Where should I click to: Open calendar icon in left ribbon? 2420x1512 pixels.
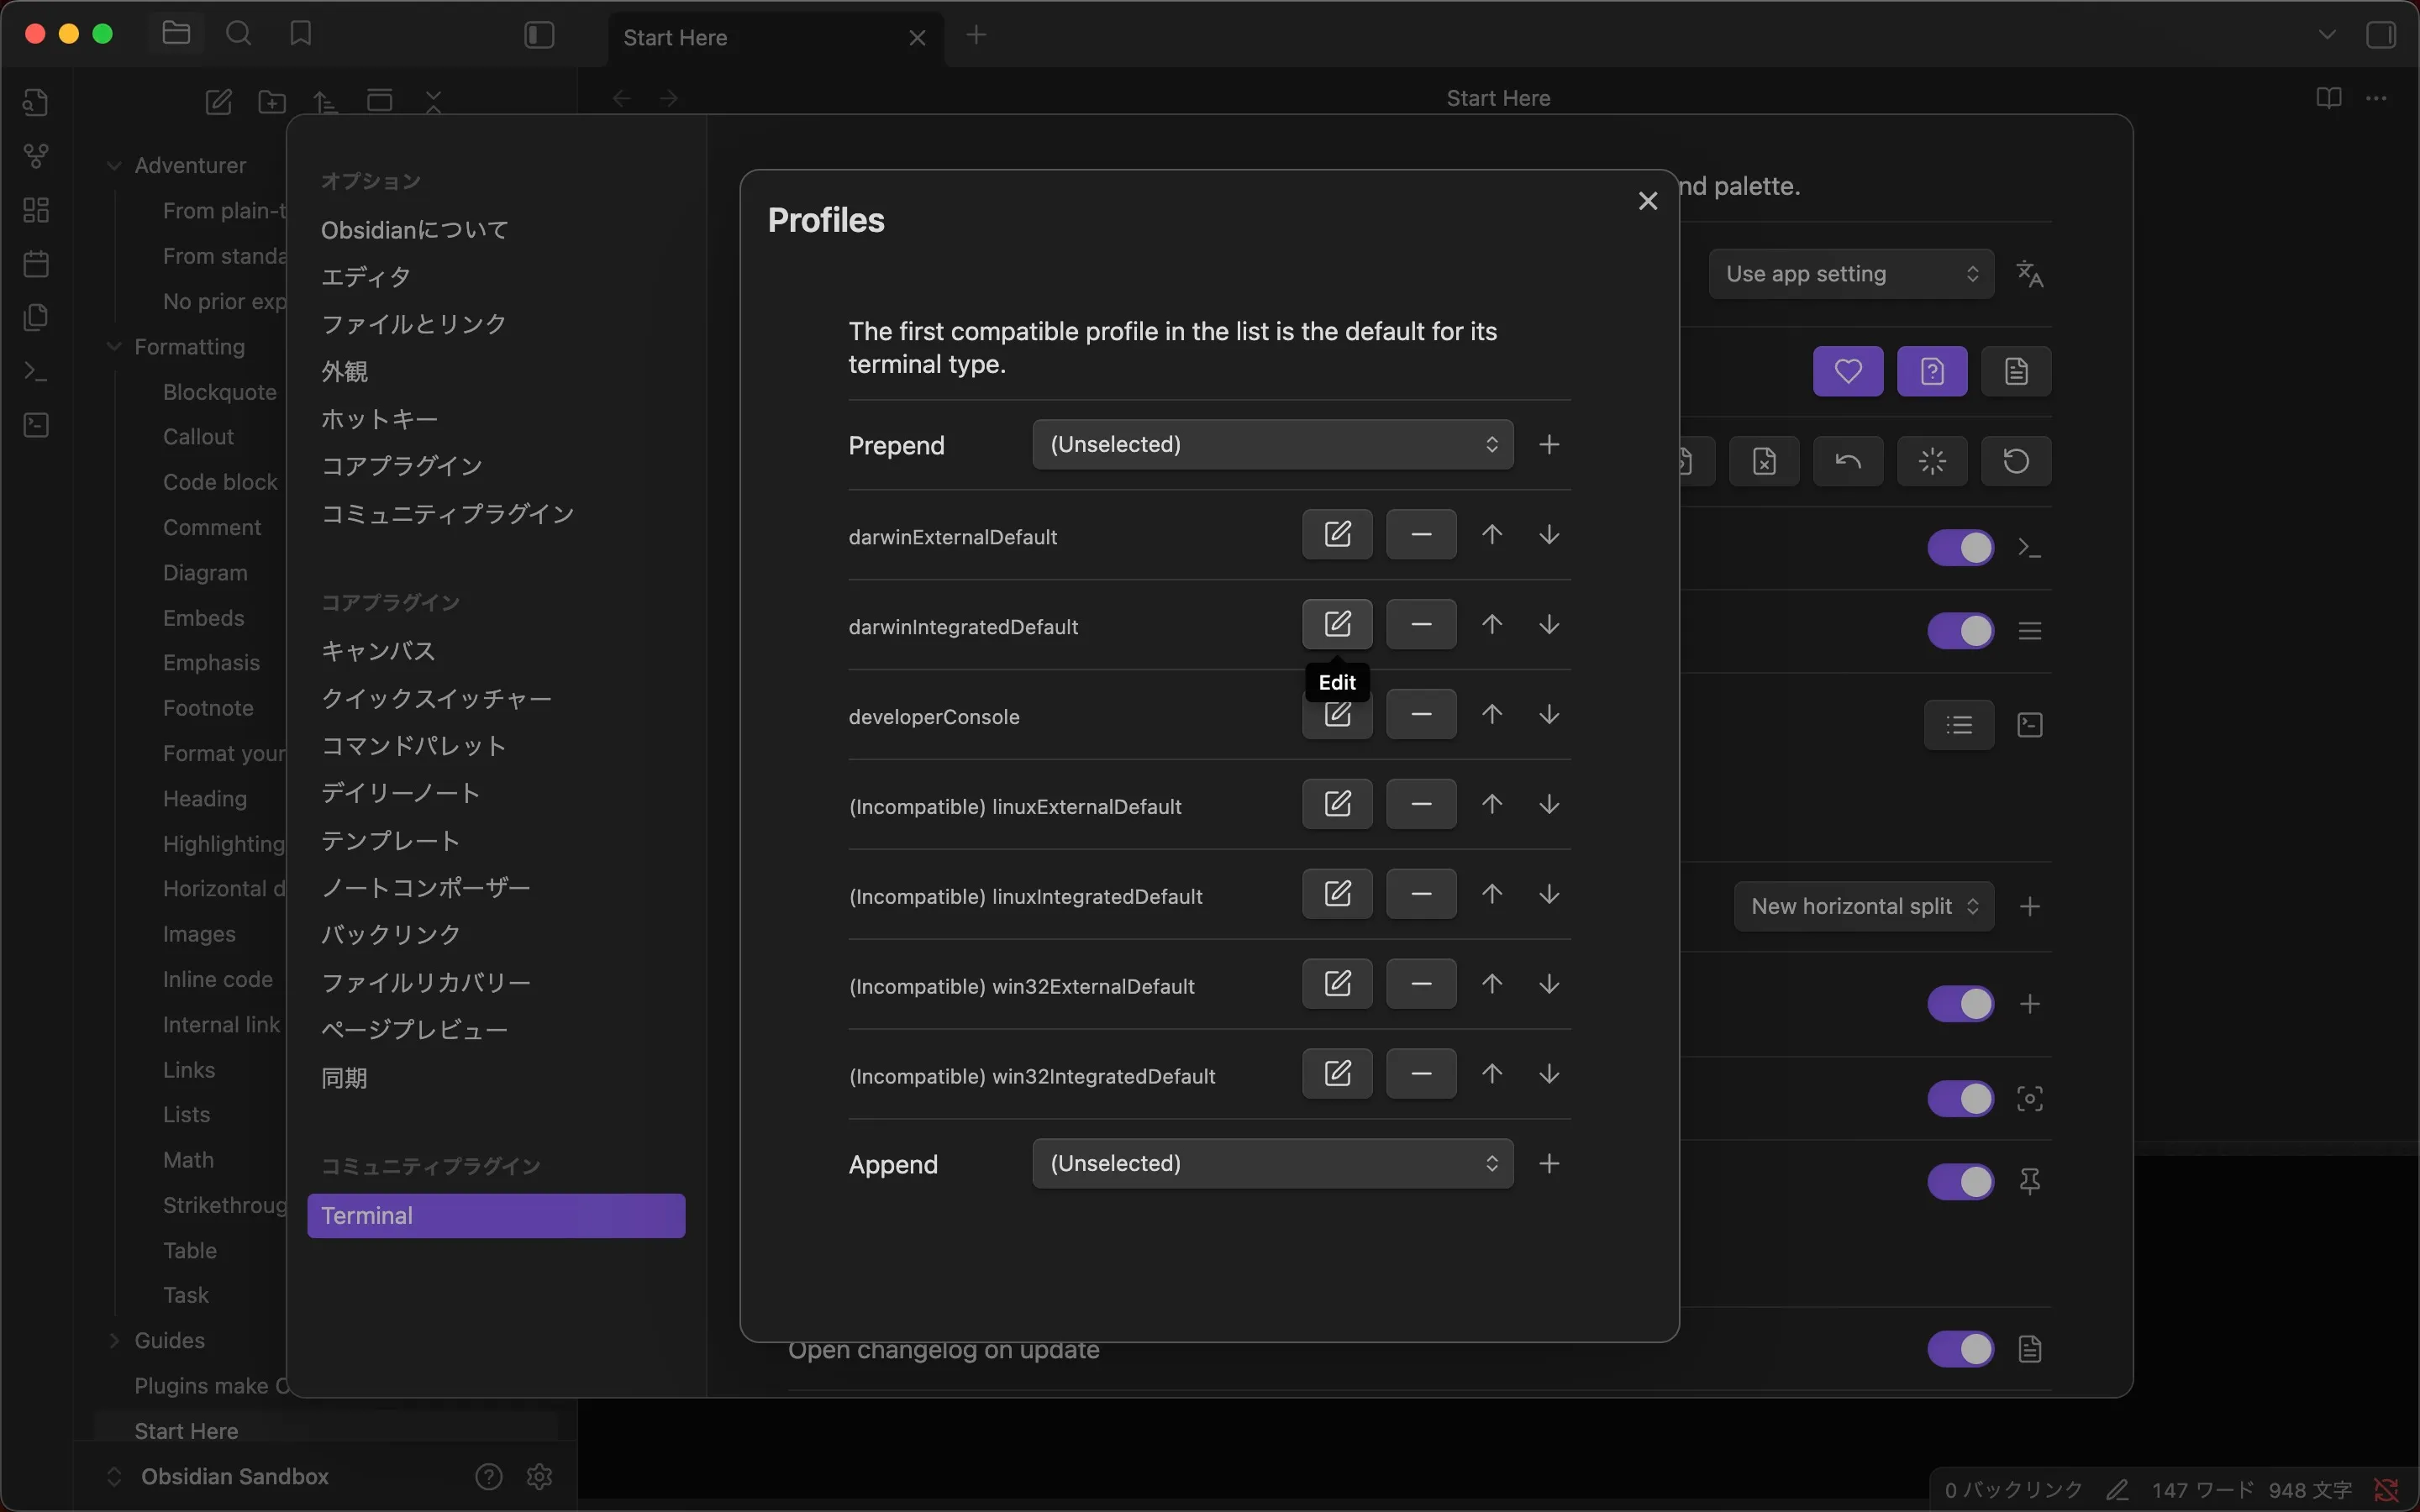[36, 264]
